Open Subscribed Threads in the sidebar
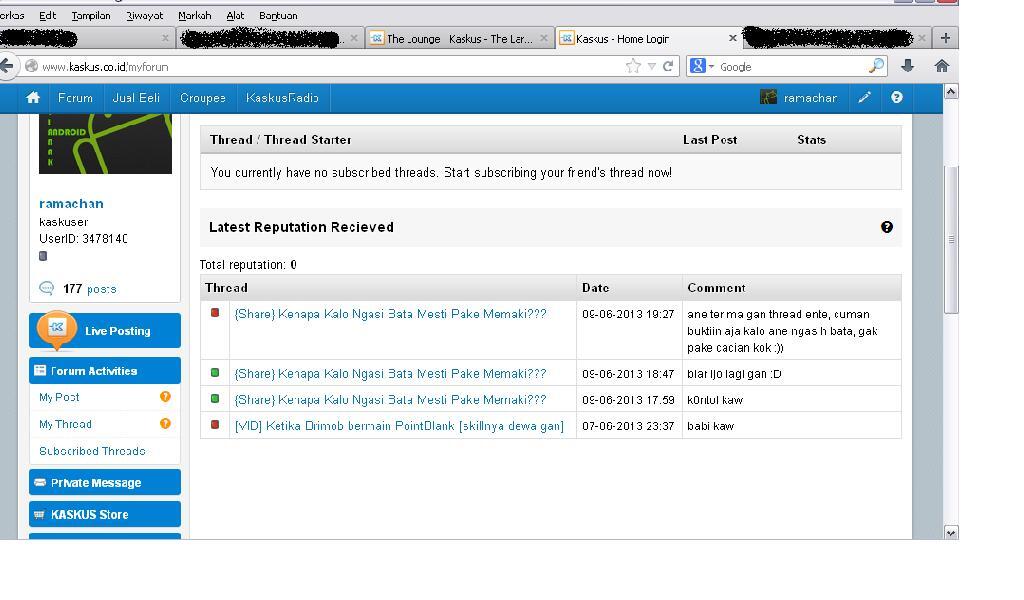Viewport: 1024px width, 600px height. 92,451
